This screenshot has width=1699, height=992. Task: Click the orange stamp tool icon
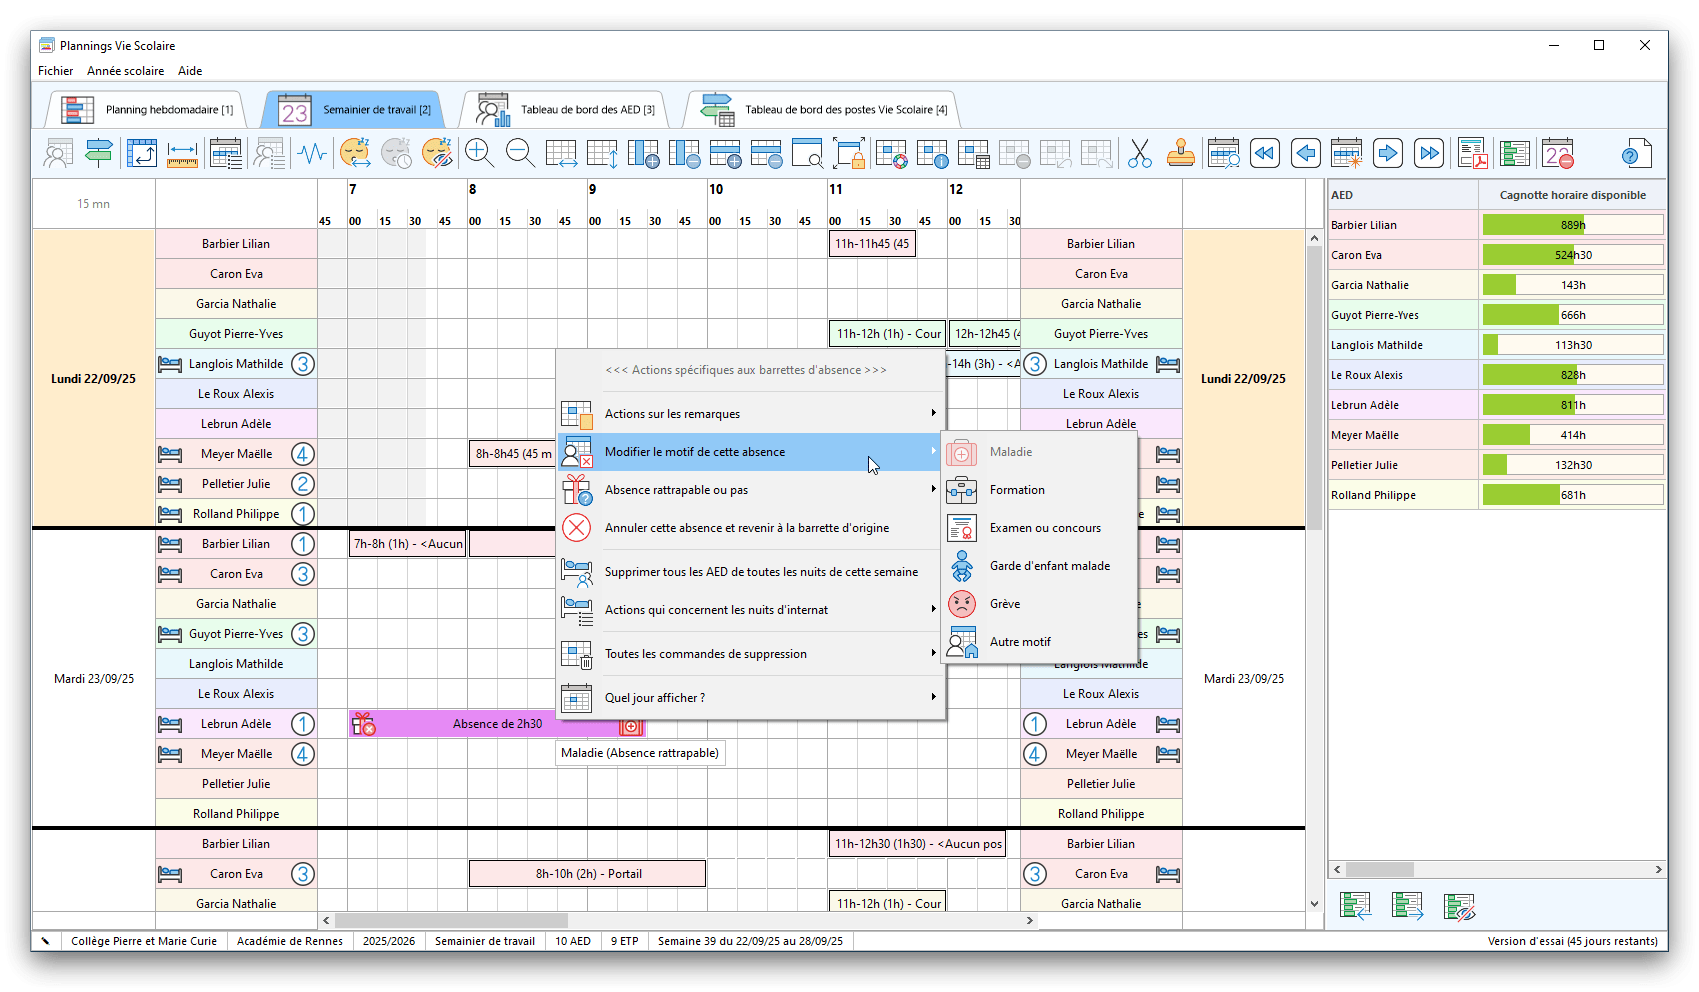[x=1180, y=153]
